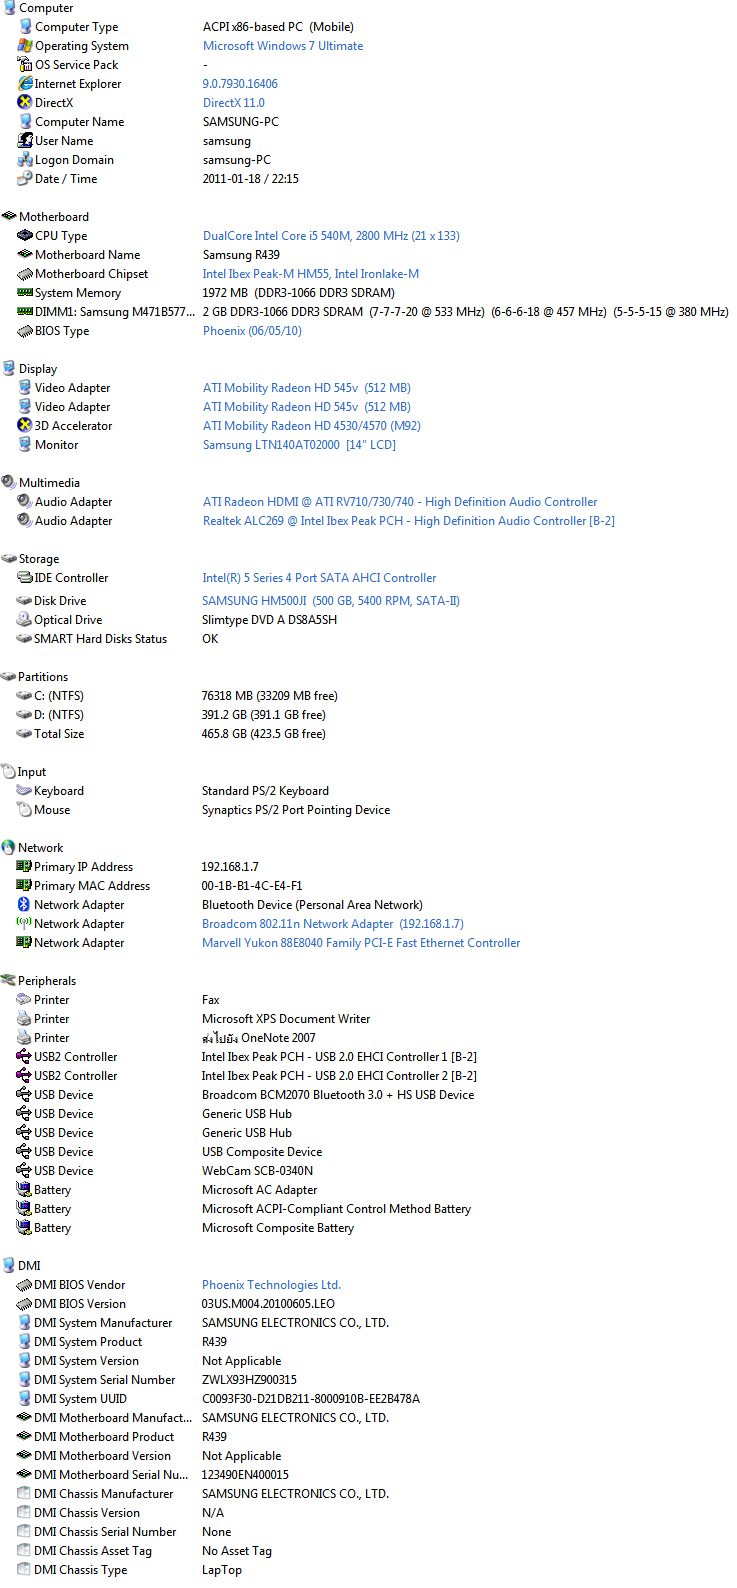Click the WebCam USB Device row icon

pos(24,1171)
